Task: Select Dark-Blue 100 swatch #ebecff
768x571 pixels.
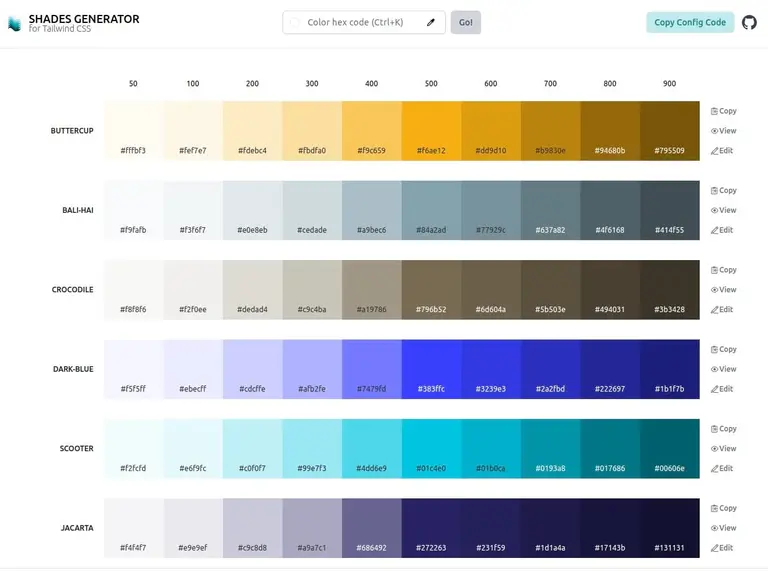Action: (x=193, y=369)
